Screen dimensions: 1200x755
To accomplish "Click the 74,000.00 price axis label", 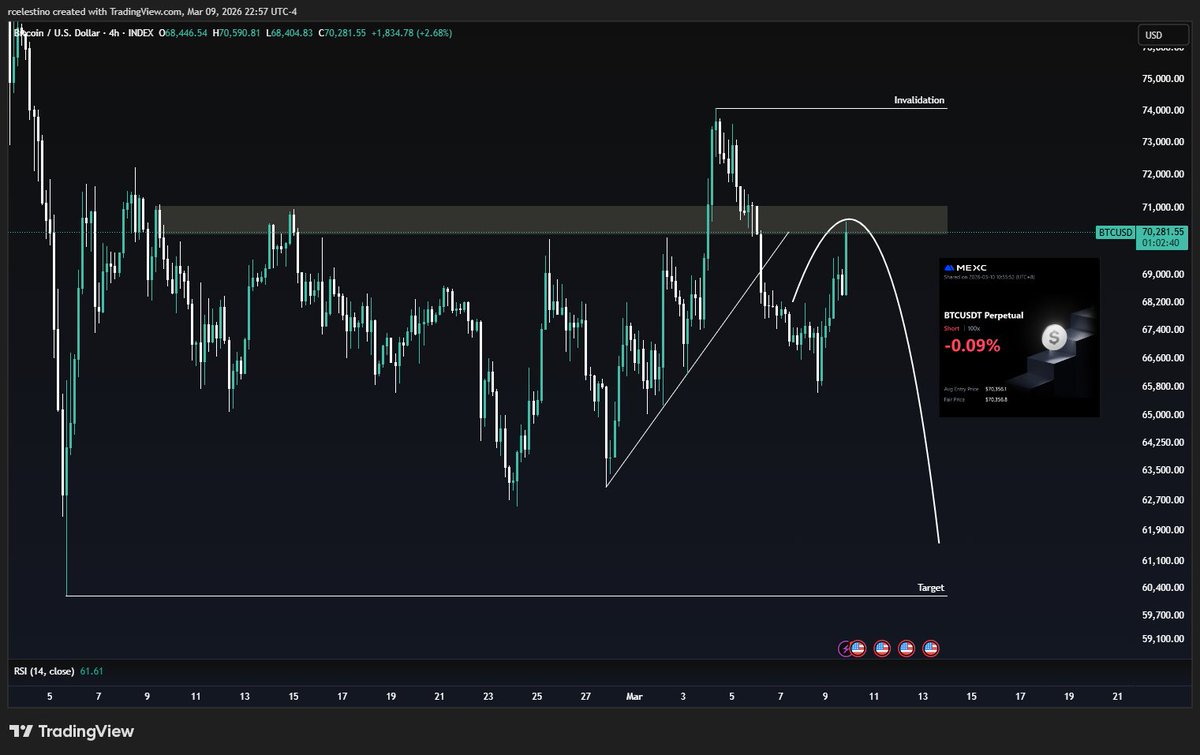I will (1164, 111).
